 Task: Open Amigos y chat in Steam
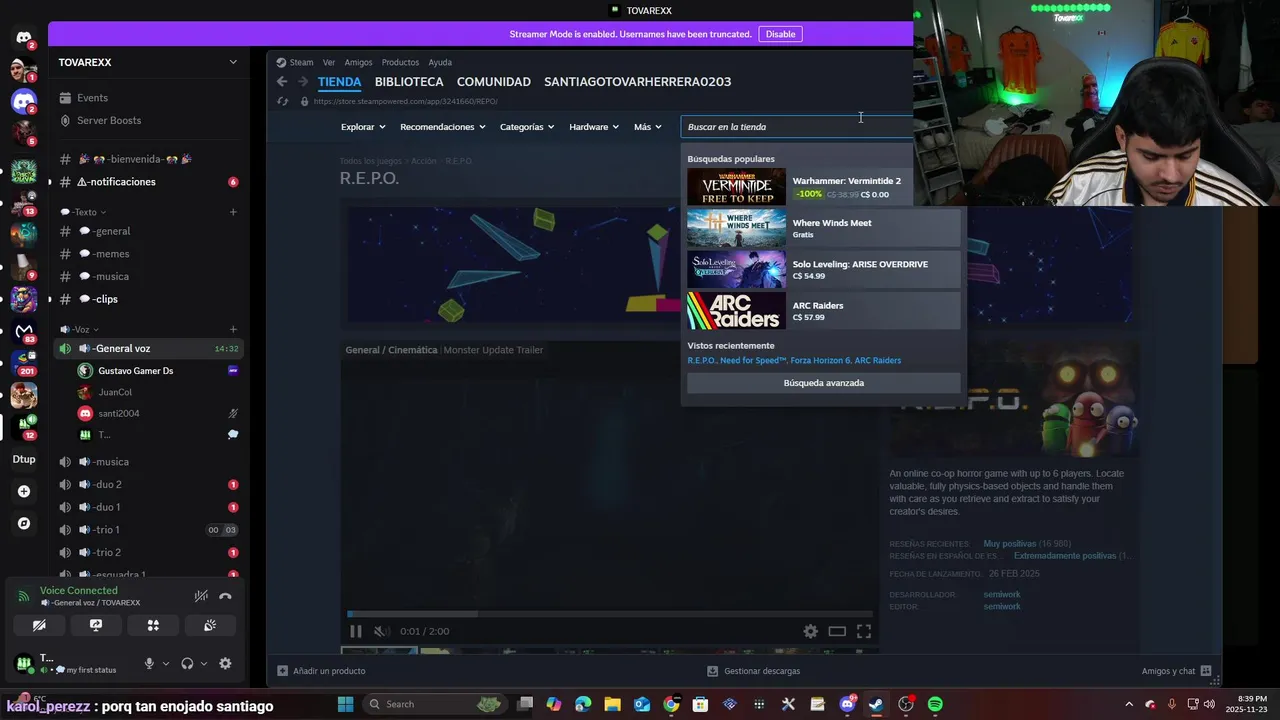tap(1176, 671)
